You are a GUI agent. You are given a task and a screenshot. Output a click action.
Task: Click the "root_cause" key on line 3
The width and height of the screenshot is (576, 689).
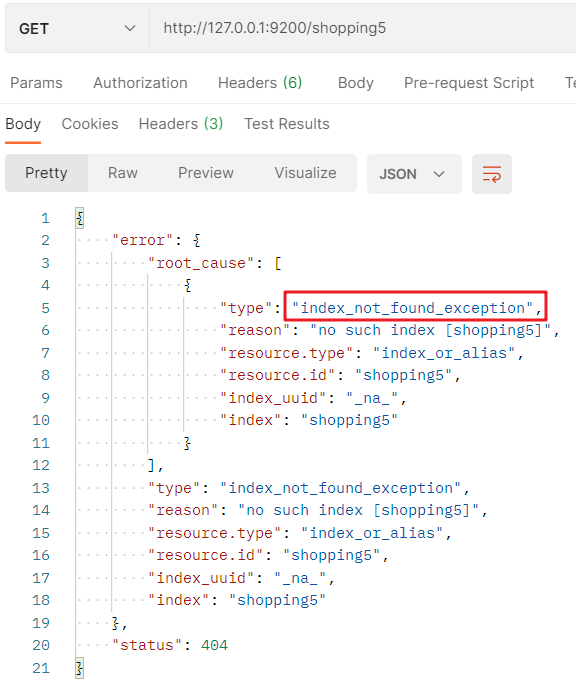click(x=201, y=264)
